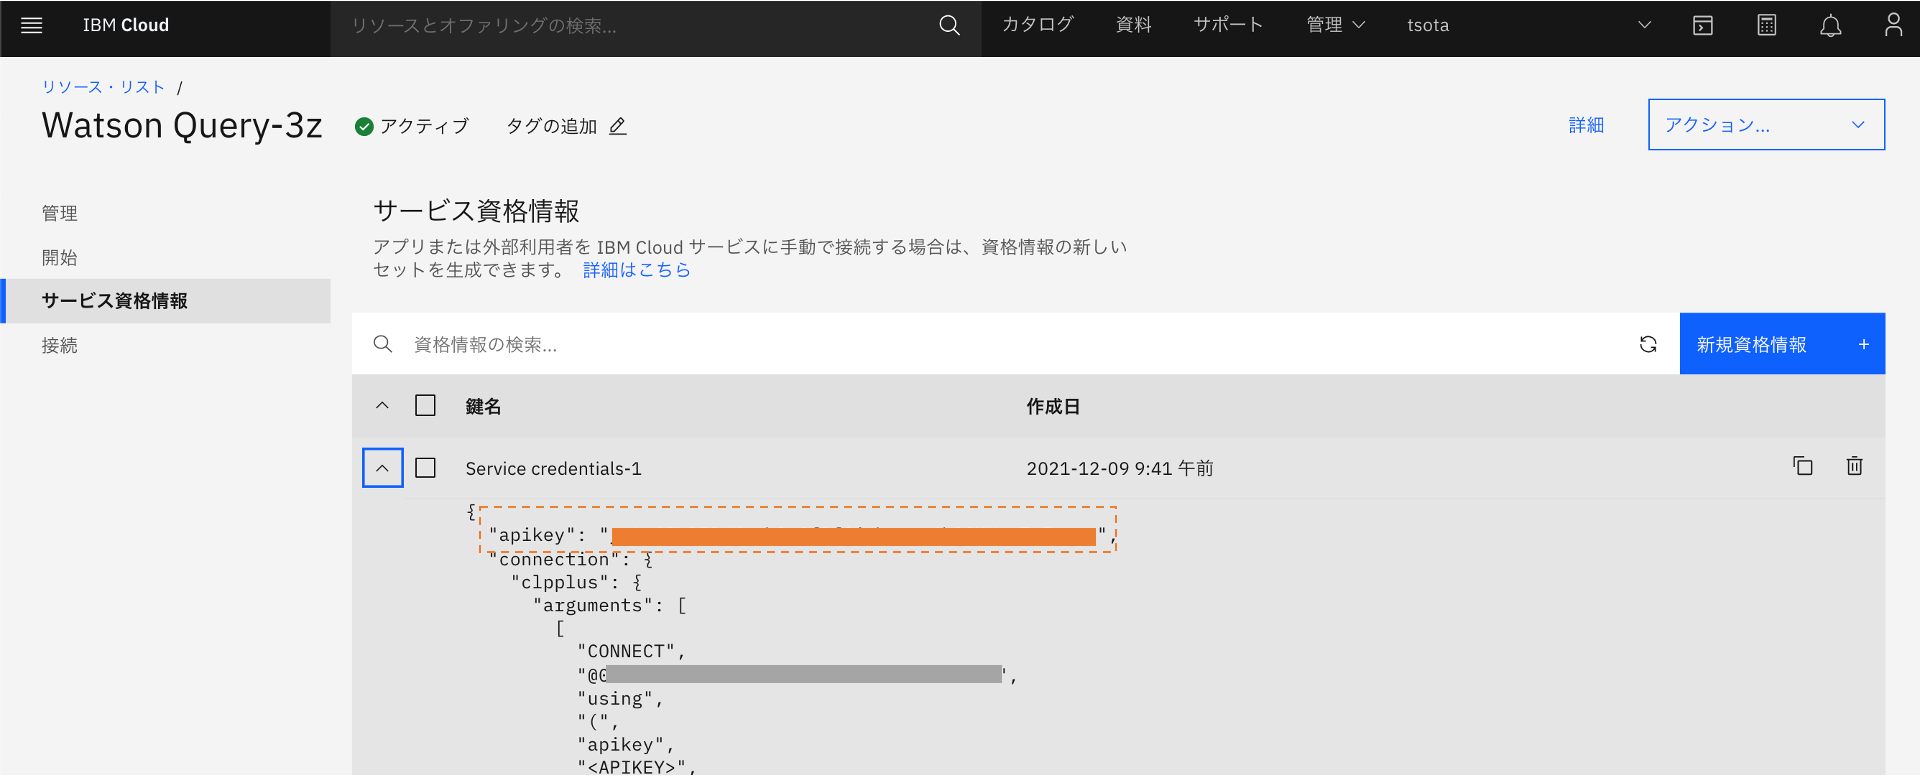Follow the 詳細はこちら link
Viewport: 1920px width, 776px height.
(637, 270)
